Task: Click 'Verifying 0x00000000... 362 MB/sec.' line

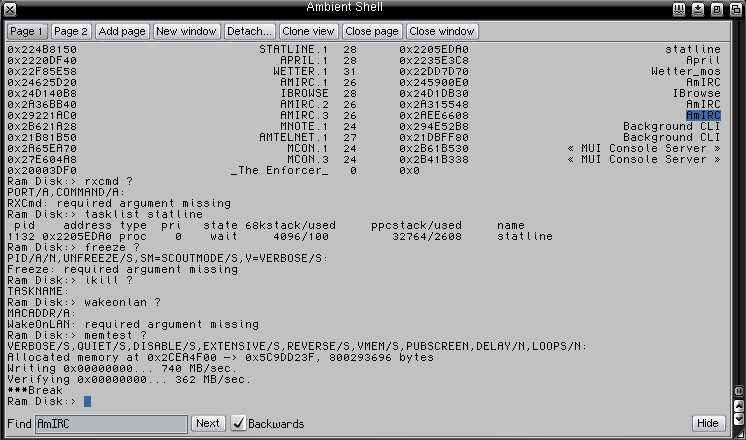Action: 129,379
